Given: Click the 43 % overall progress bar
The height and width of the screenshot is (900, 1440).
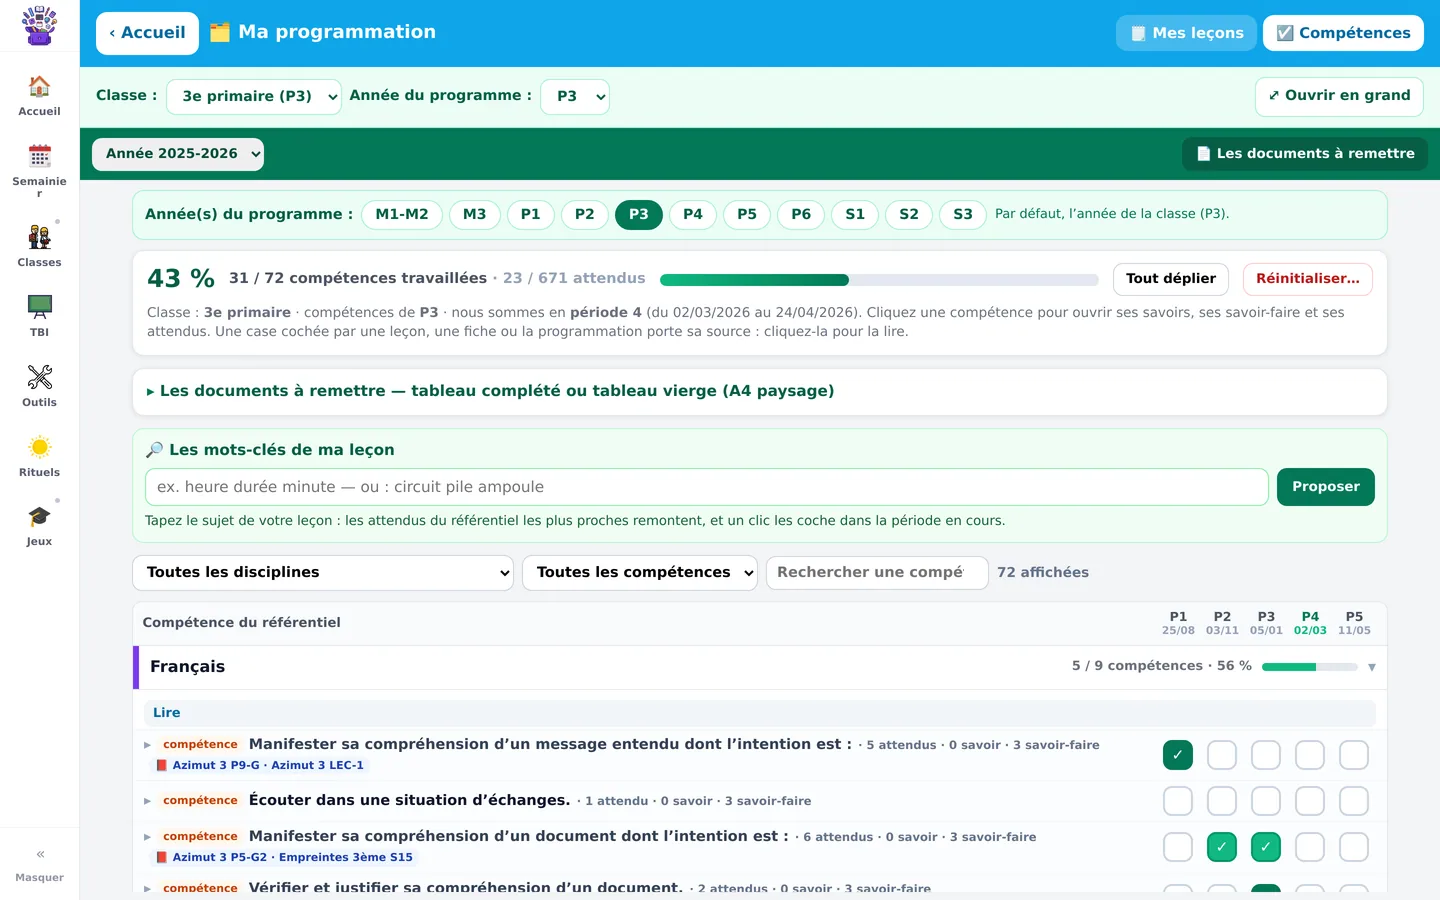Looking at the screenshot, I should click(879, 280).
